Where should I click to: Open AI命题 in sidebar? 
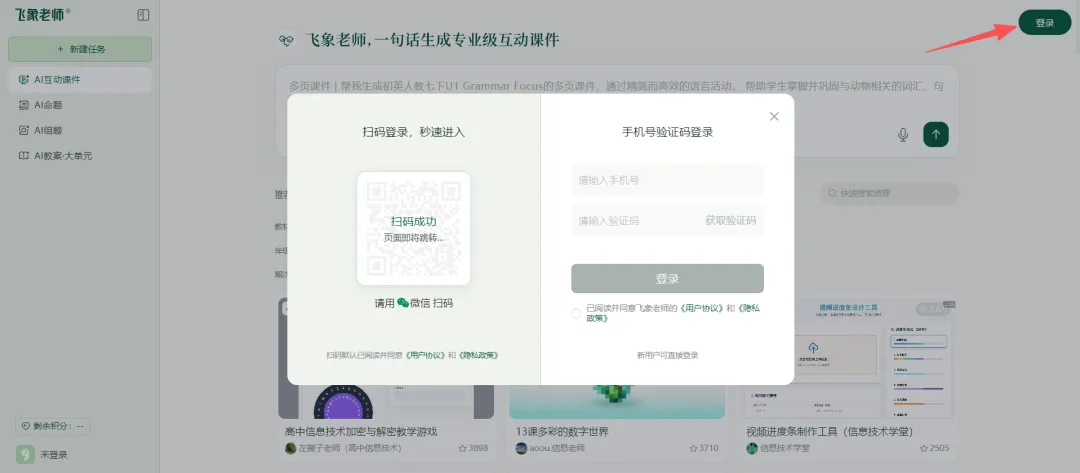coord(80,105)
